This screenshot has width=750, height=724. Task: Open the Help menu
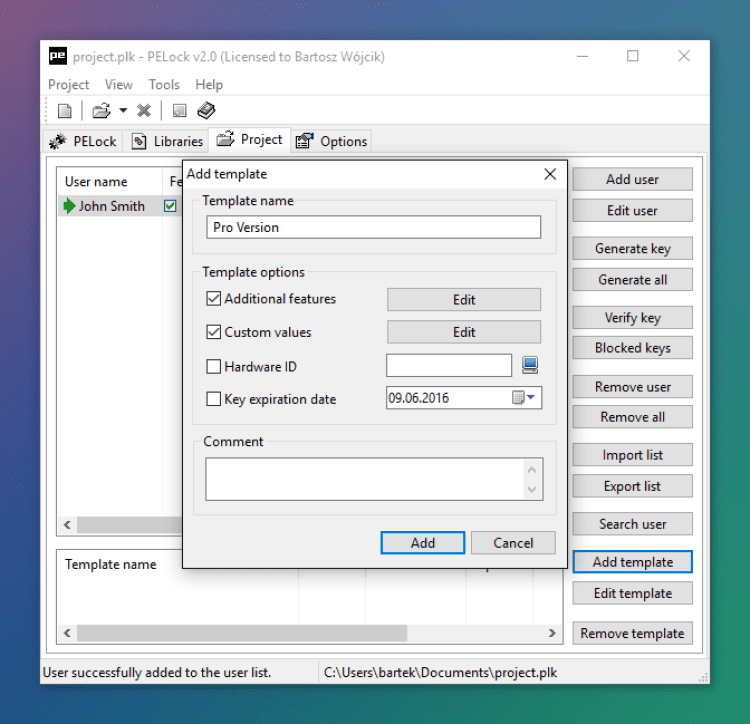click(209, 85)
